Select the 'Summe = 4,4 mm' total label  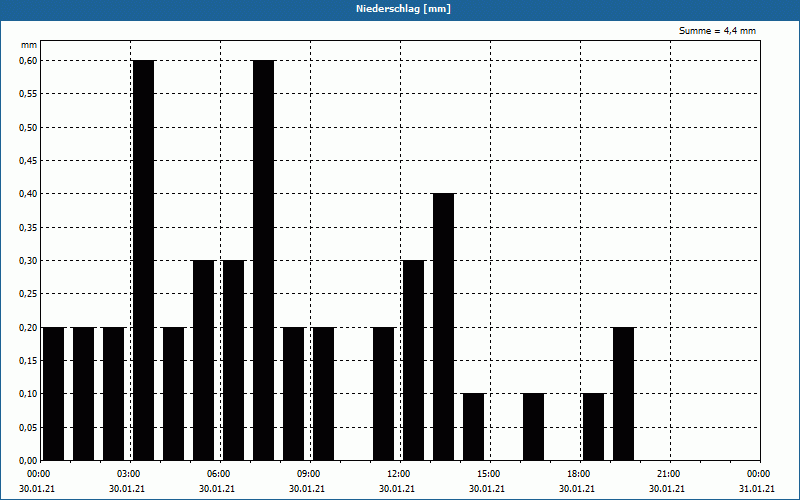717,31
